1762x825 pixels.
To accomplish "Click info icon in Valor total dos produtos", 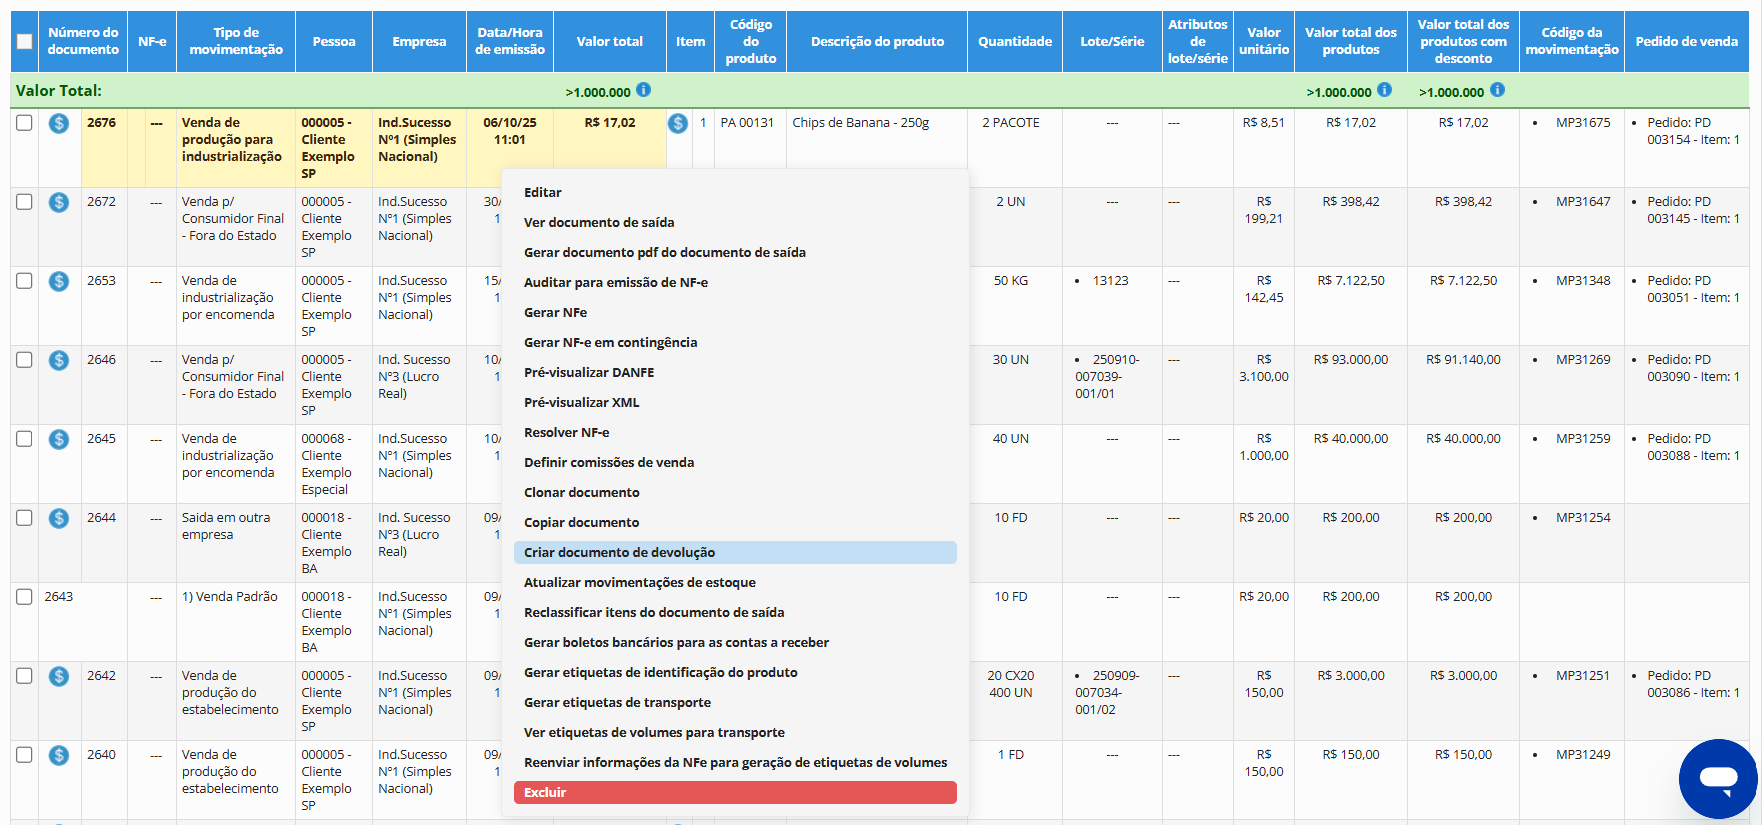I will 1384,90.
